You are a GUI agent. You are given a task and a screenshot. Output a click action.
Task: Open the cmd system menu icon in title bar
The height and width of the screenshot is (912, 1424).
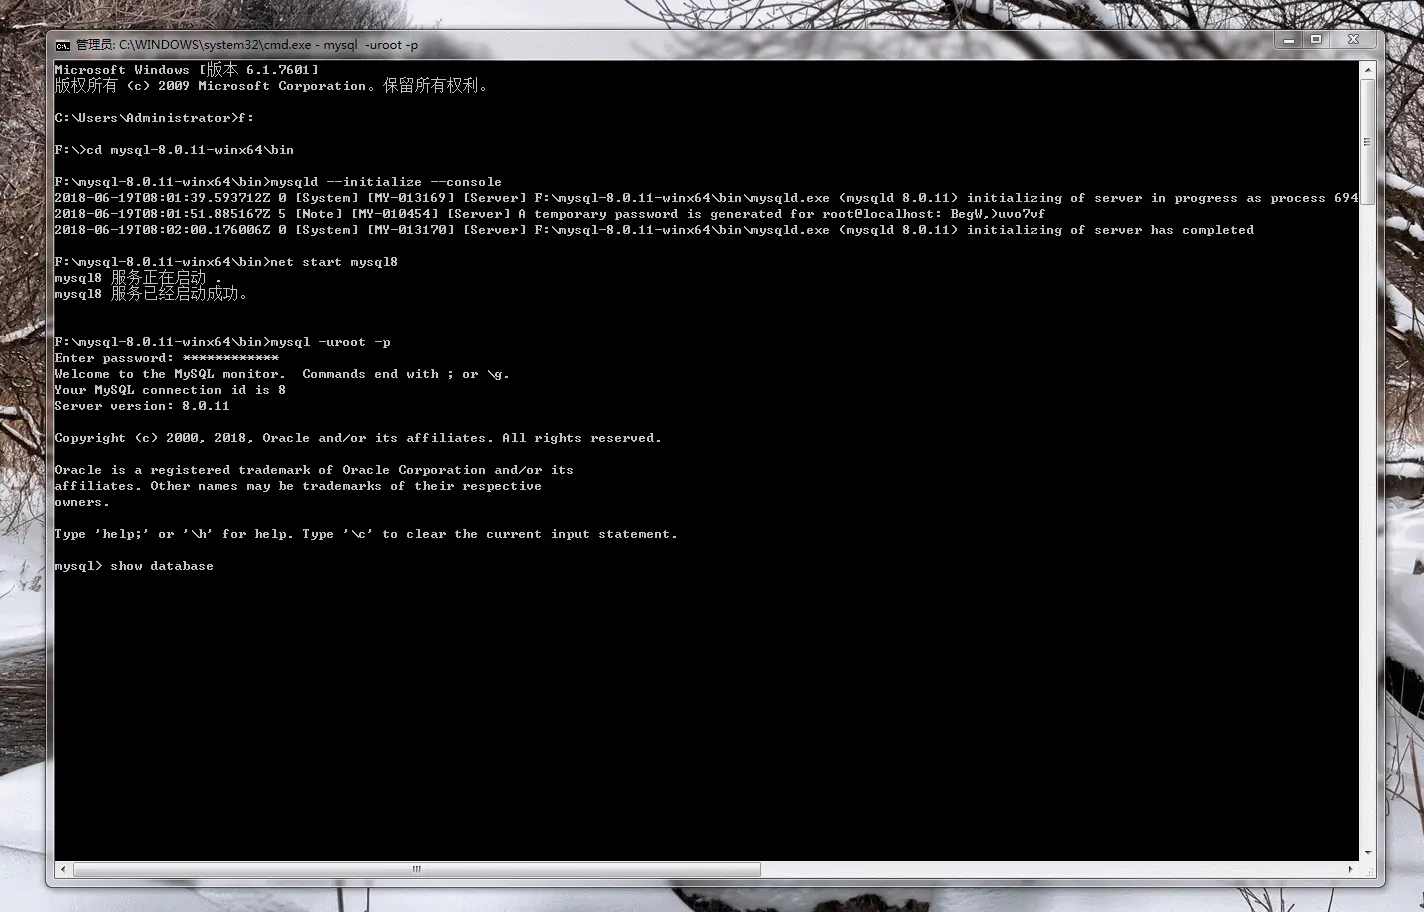point(62,45)
